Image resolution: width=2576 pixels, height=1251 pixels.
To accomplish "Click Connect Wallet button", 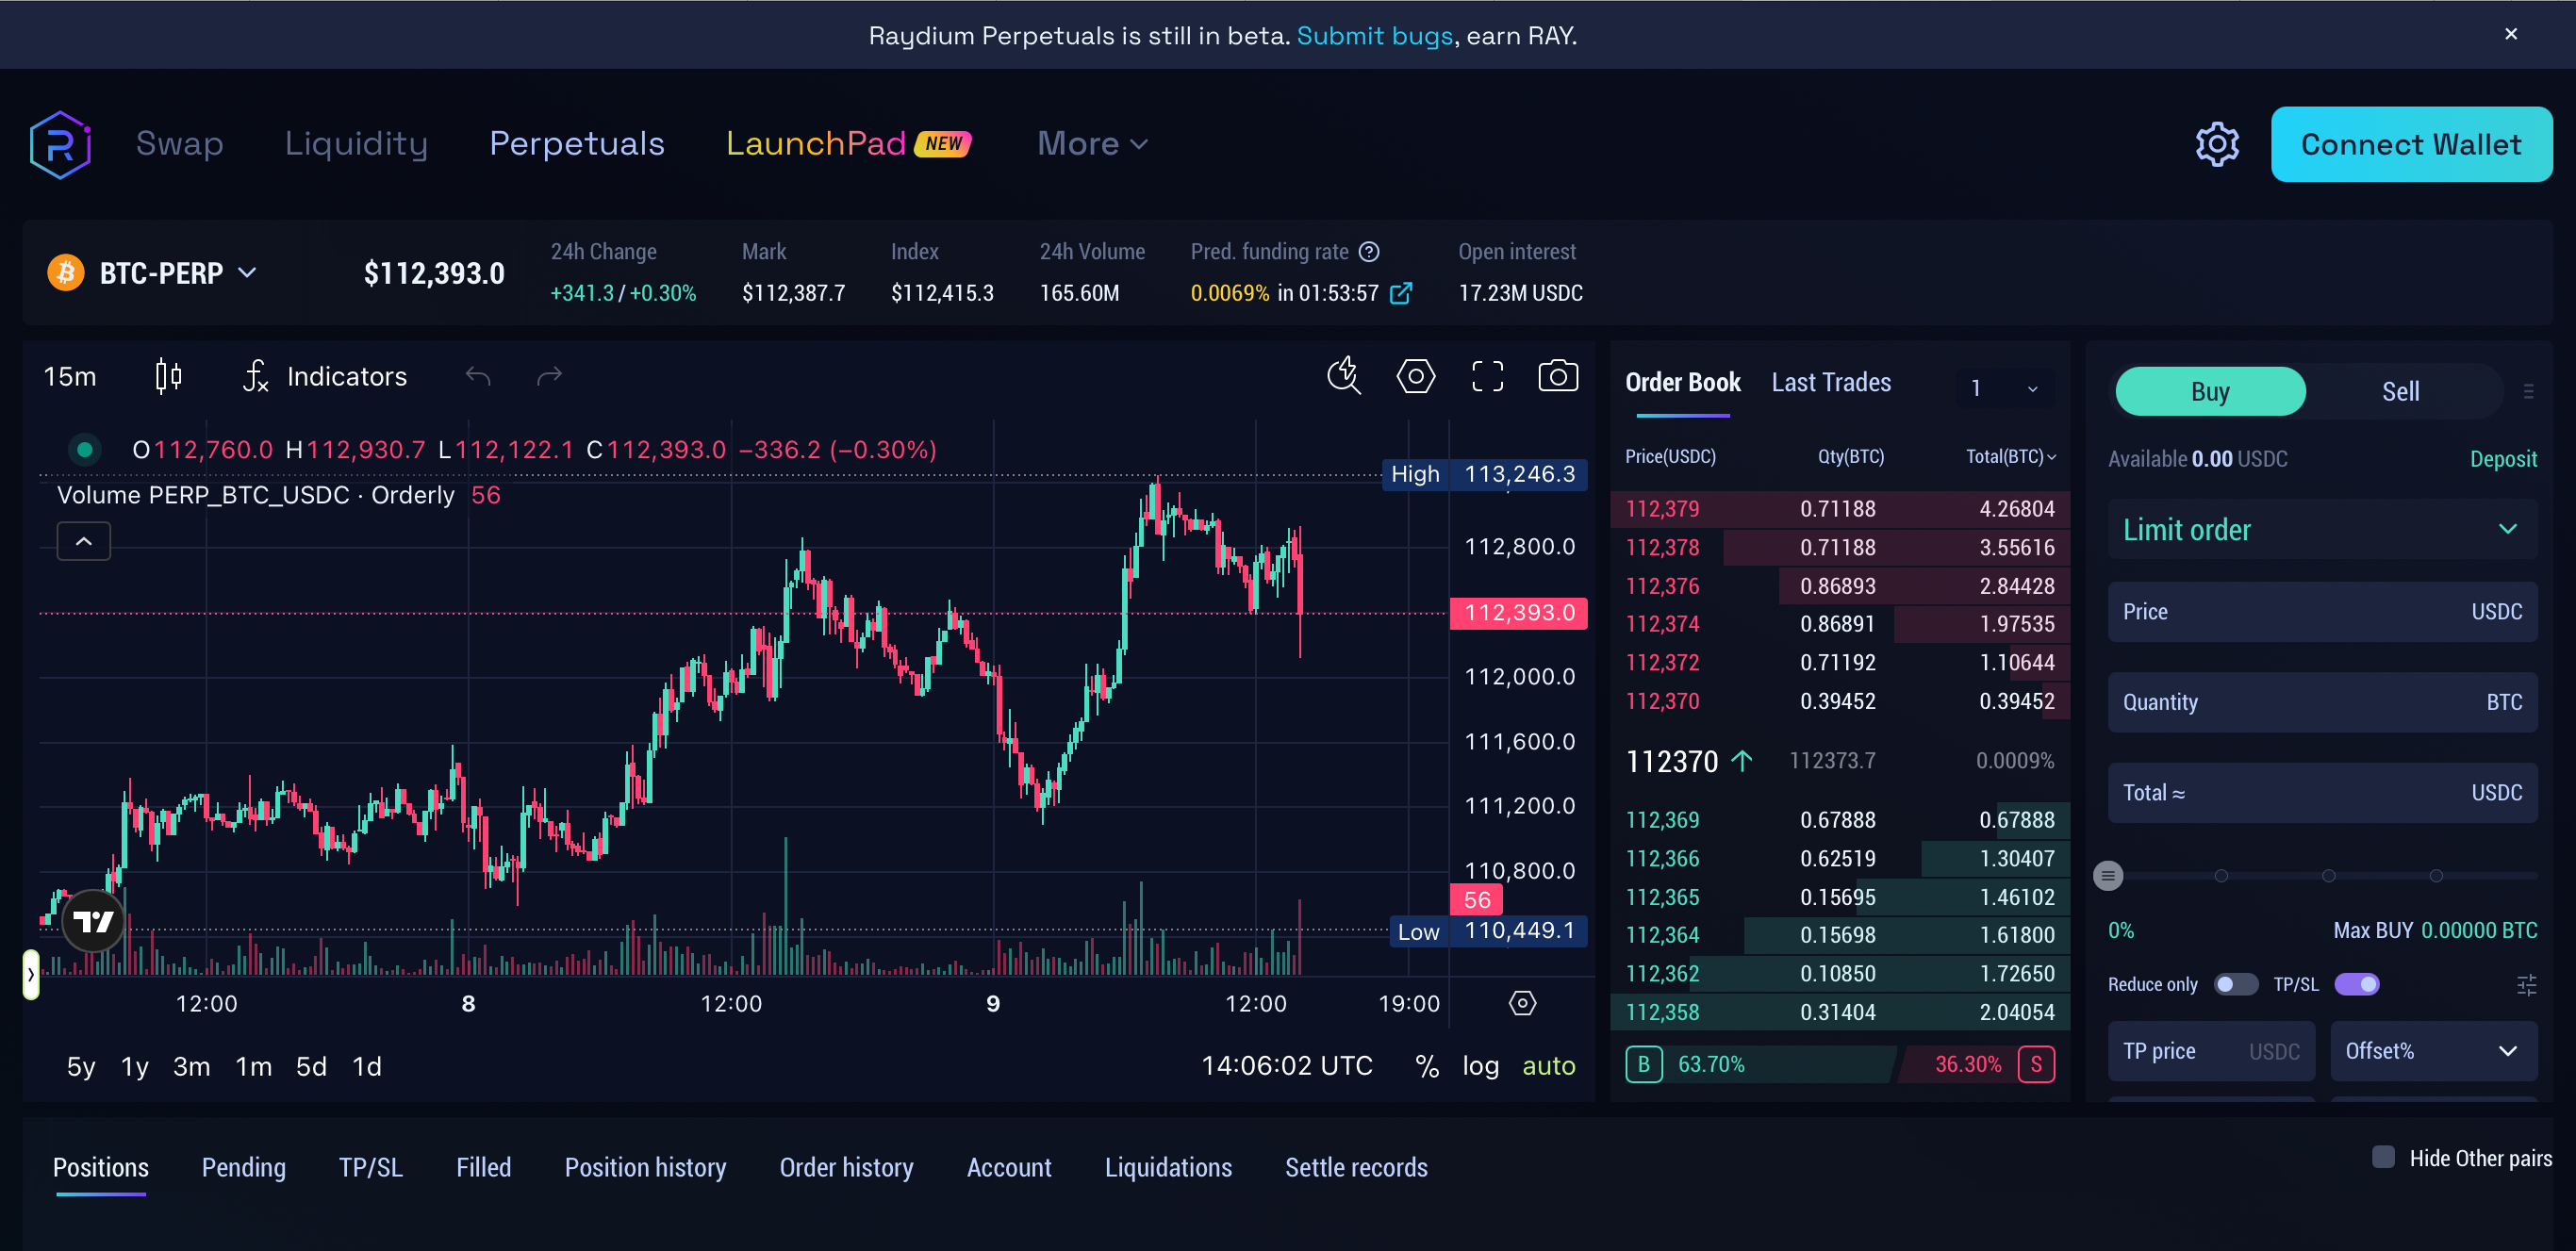I will pos(2411,144).
